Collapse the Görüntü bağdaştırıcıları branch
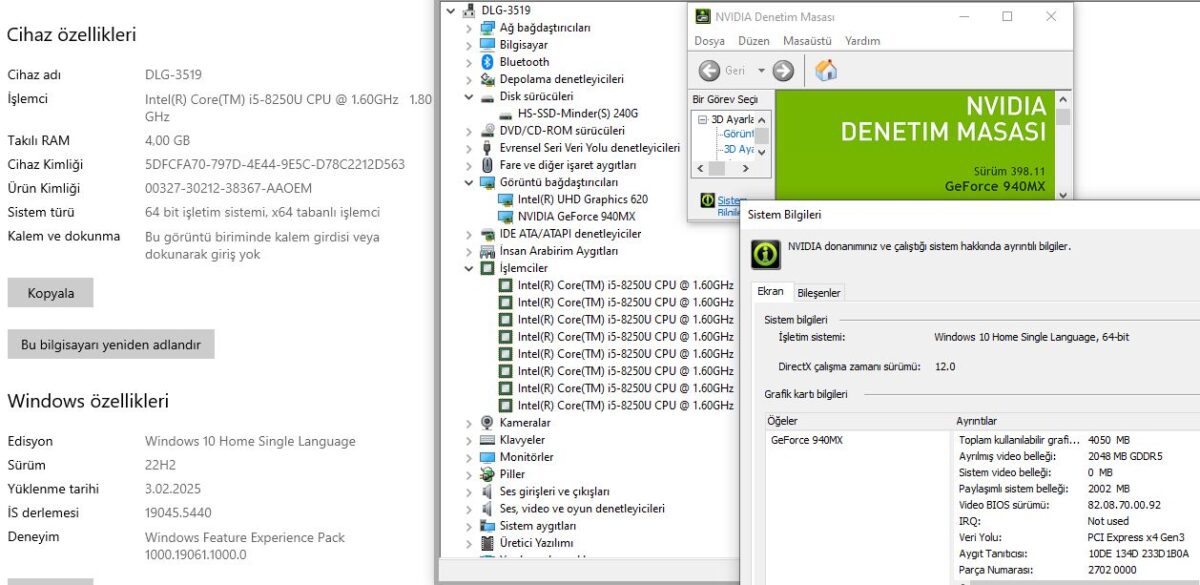Viewport: 1200px width, 585px height. coord(469,182)
